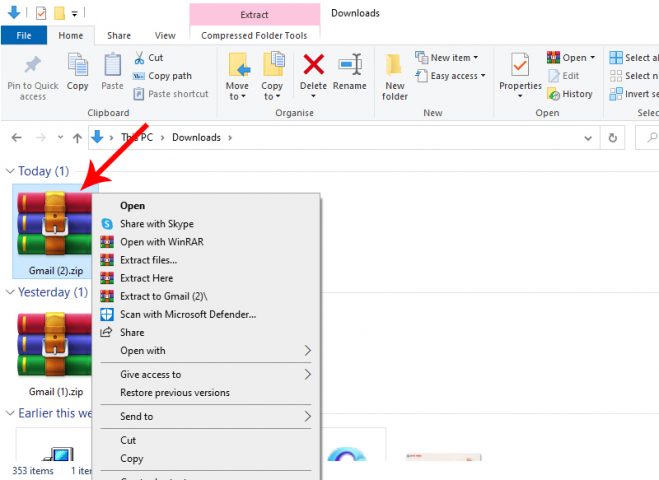
Task: Select the Gmail (2).zip file
Action: click(x=54, y=232)
